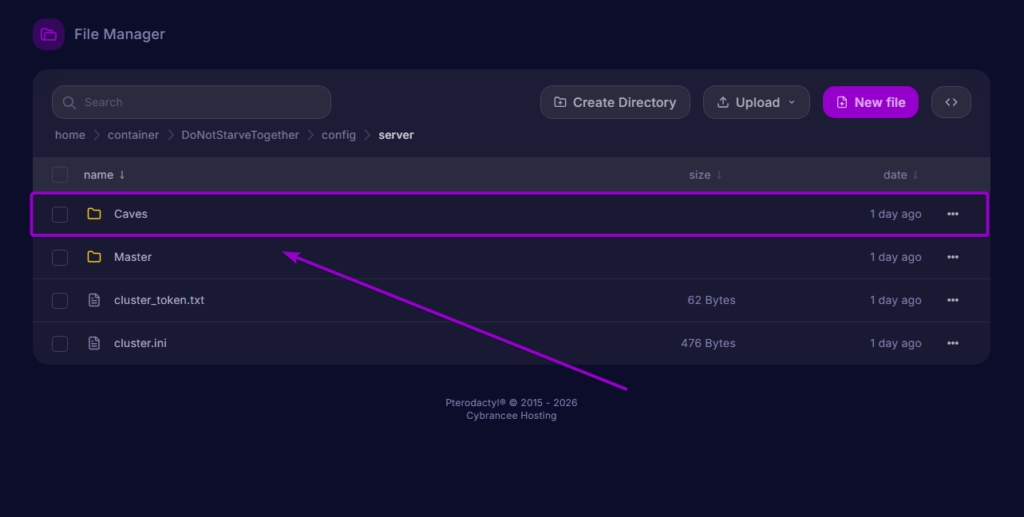Viewport: 1024px width, 517px height.
Task: Go to the container breadcrumb
Action: pos(133,135)
